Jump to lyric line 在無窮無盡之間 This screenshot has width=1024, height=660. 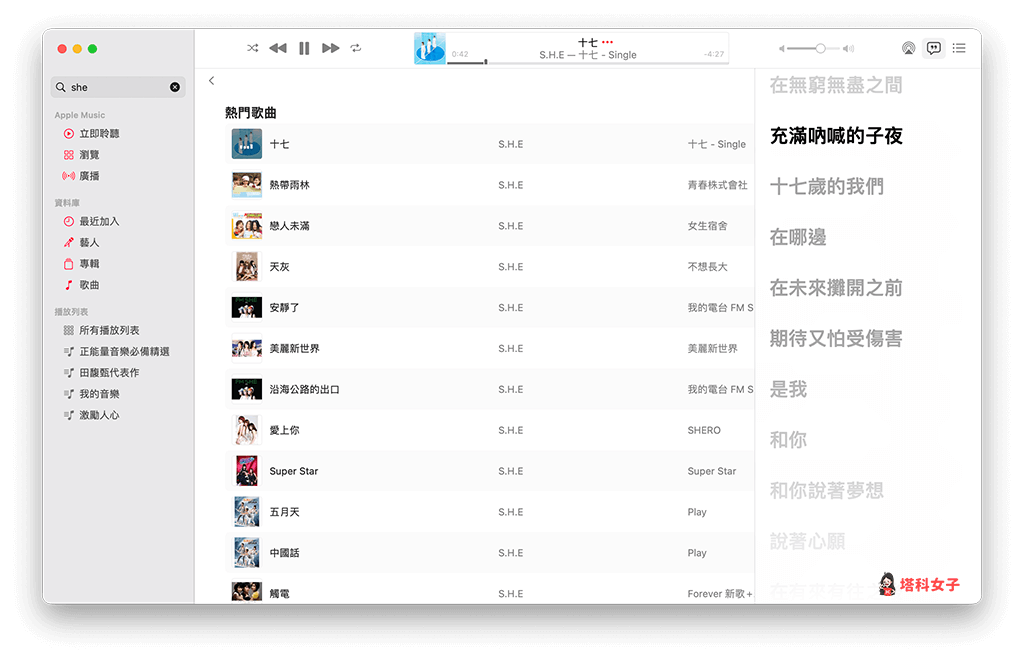point(836,85)
